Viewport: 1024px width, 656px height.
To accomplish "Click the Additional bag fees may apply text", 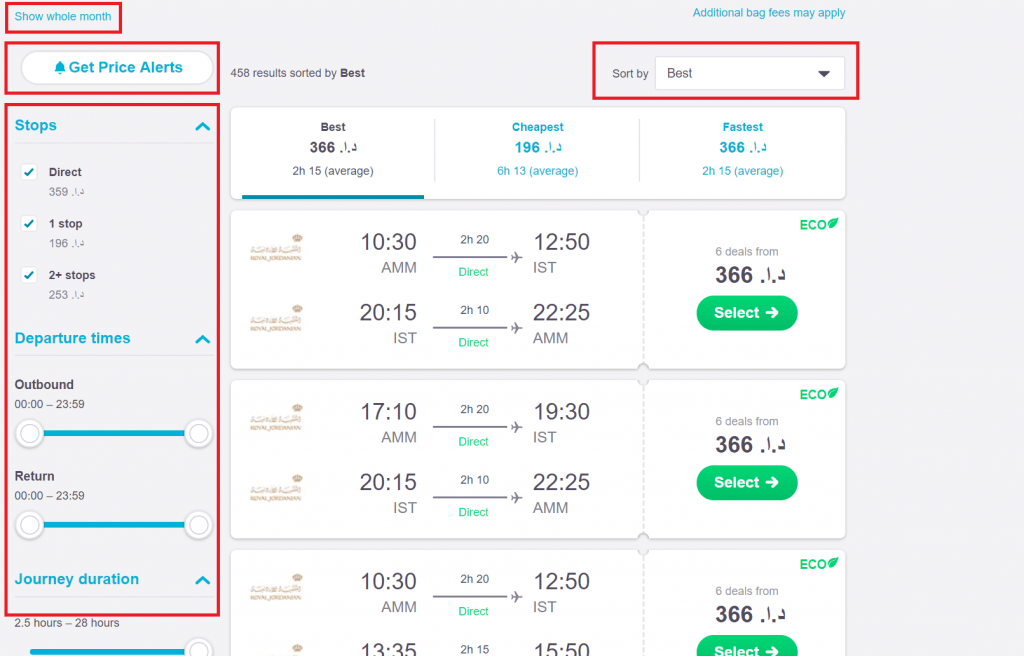I will (x=769, y=13).
